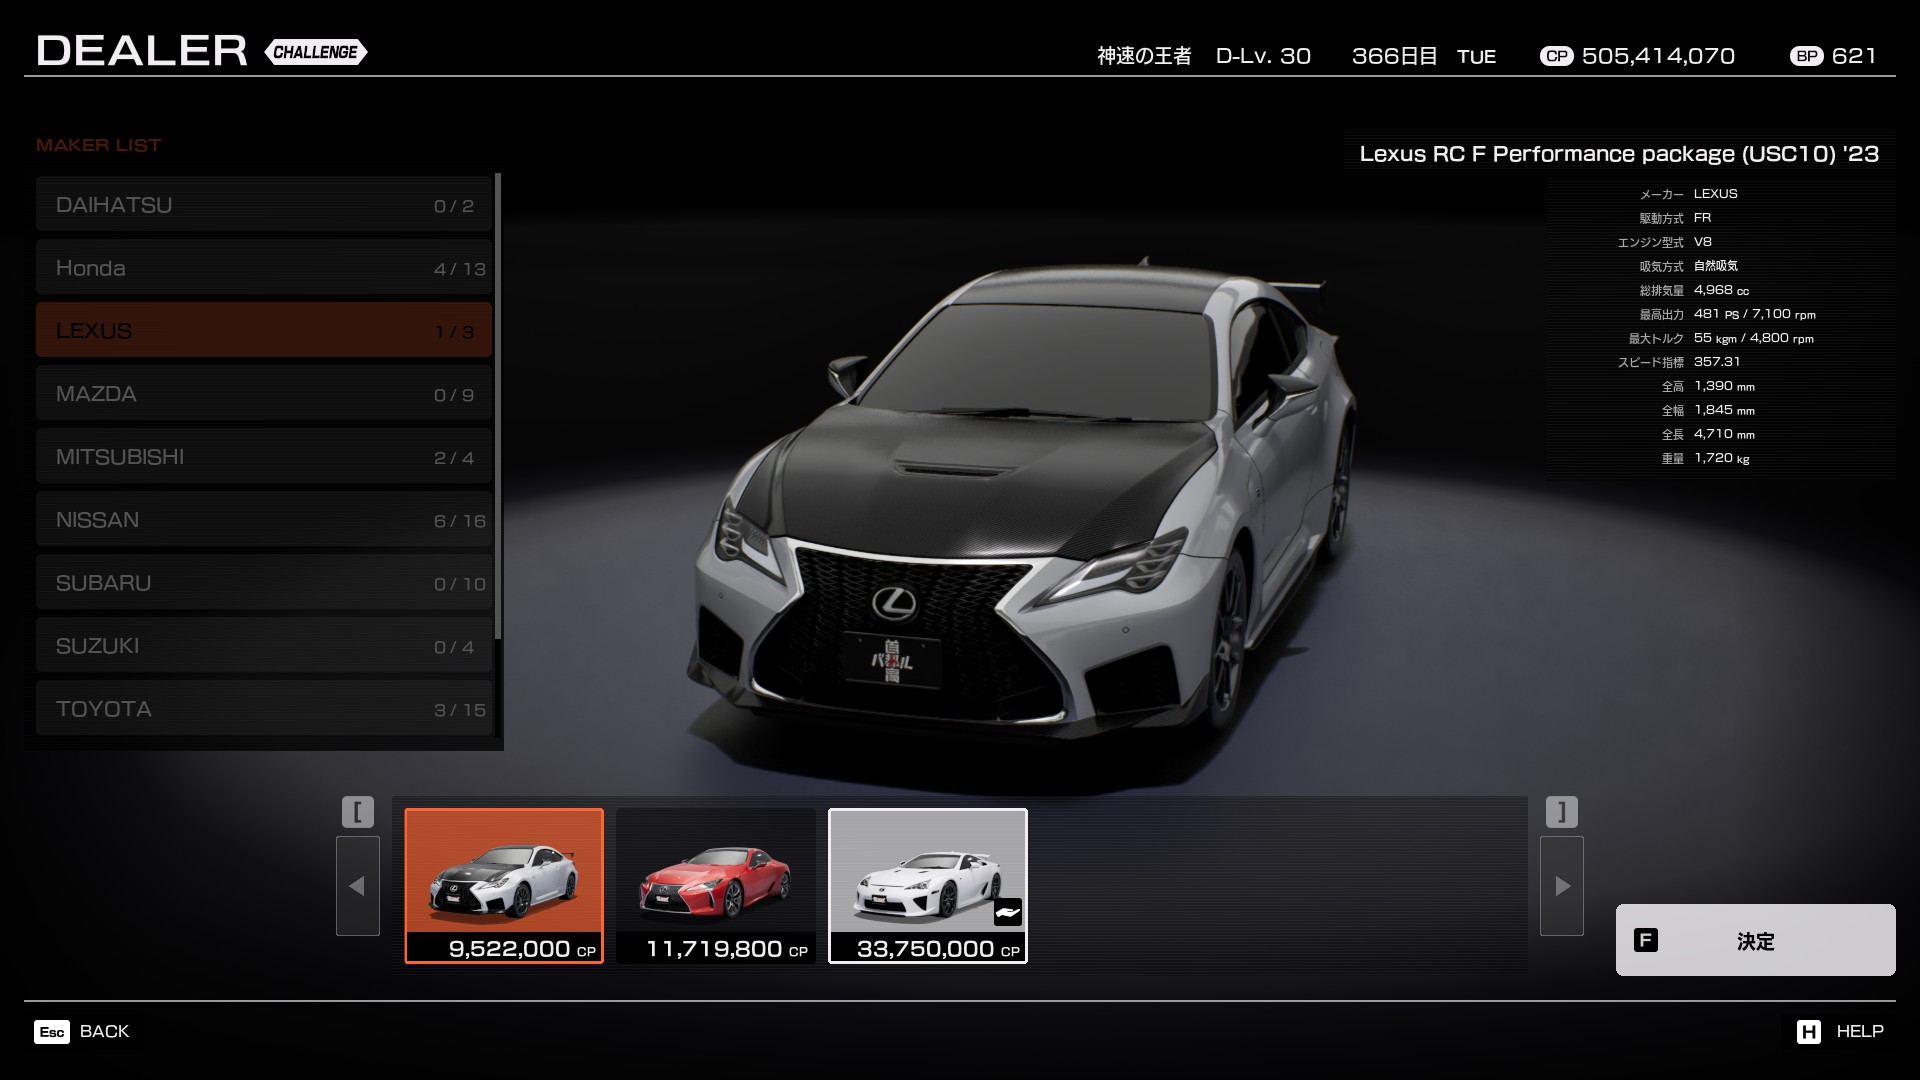
Task: Click the F key icon
Action: pyautogui.click(x=1645, y=940)
